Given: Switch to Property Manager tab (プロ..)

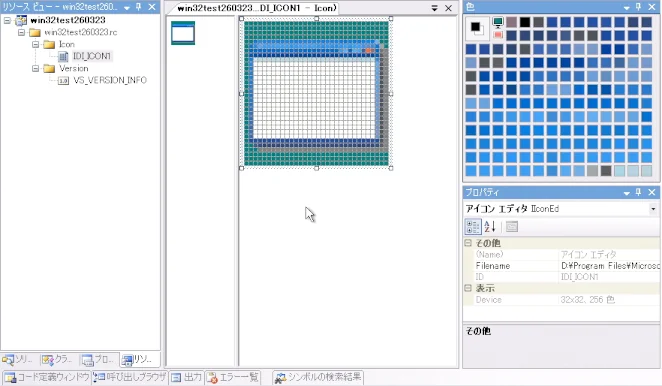Looking at the screenshot, I should pos(98,360).
